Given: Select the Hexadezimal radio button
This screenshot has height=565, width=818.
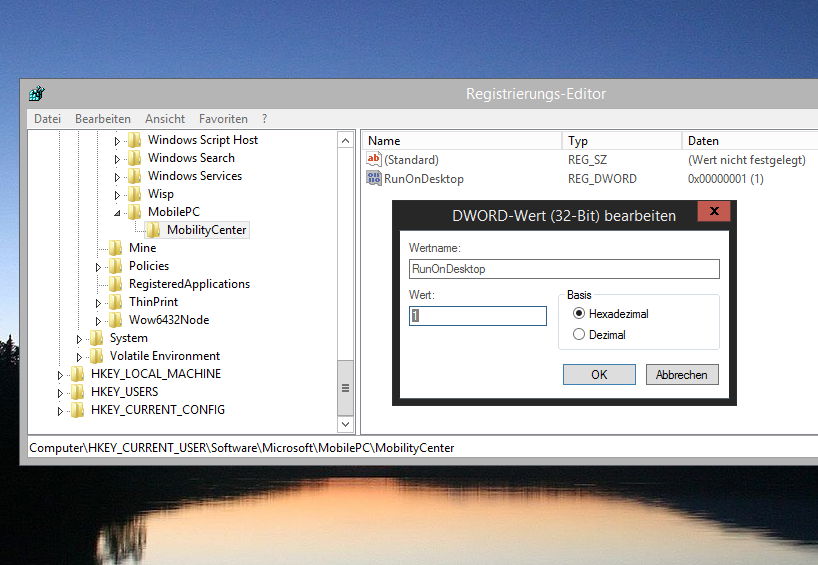Looking at the screenshot, I should (579, 314).
